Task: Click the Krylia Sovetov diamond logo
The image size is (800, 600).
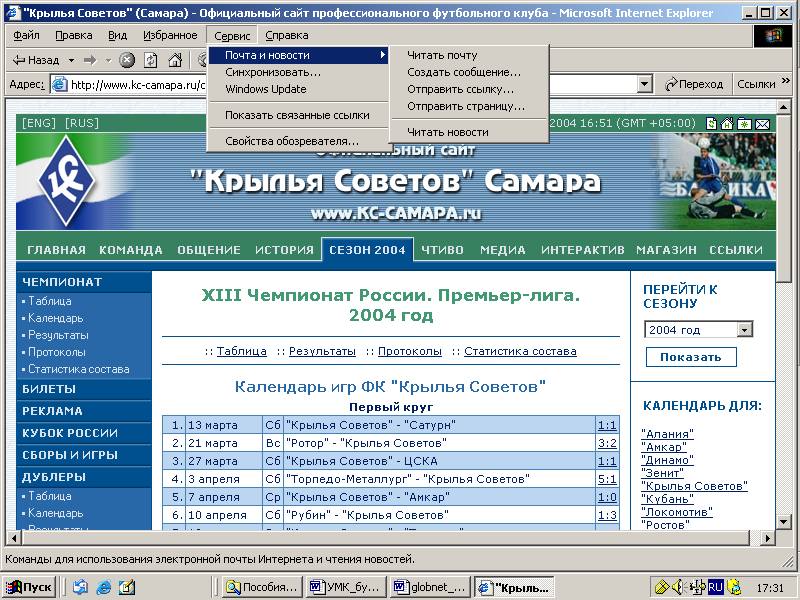Action: click(67, 181)
